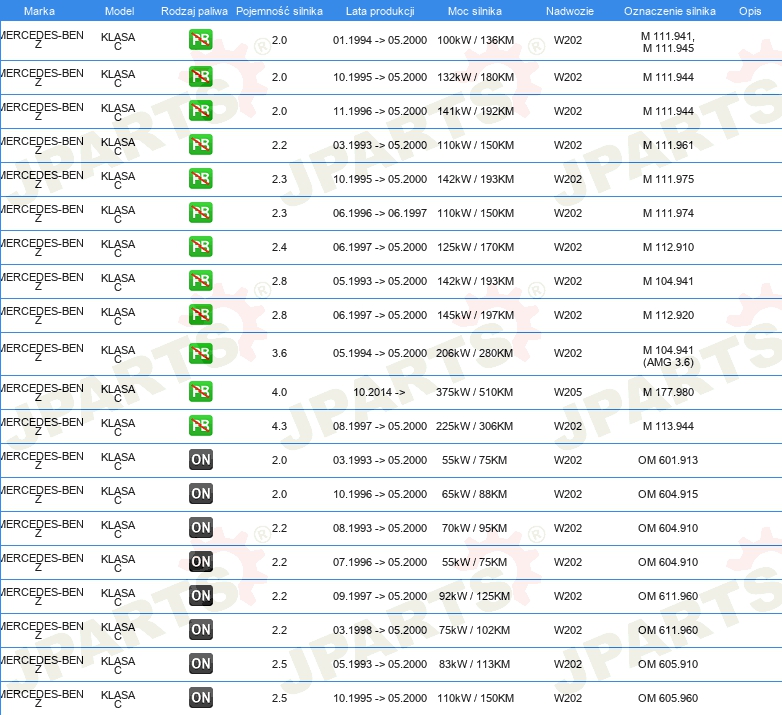Image resolution: width=782 pixels, height=715 pixels.
Task: Select the PB icon for the 375kW/510KM engine
Action: tap(200, 392)
